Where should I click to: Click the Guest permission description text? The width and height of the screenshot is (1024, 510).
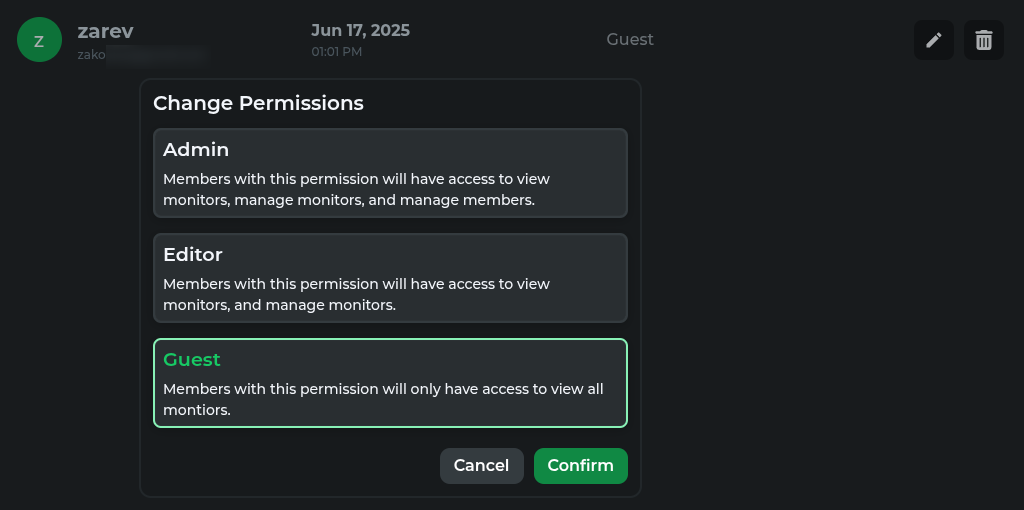coord(383,400)
